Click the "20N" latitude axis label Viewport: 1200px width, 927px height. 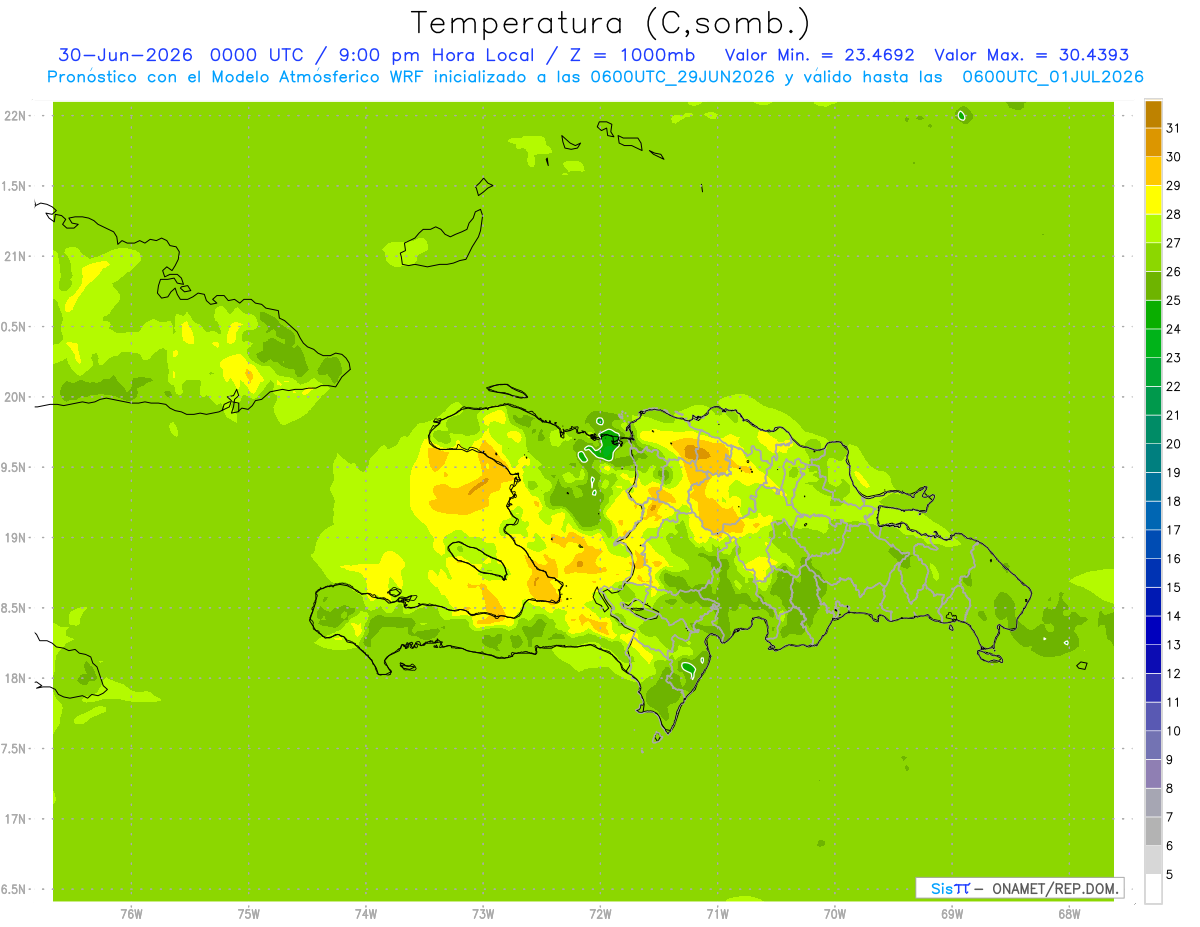tap(15, 397)
